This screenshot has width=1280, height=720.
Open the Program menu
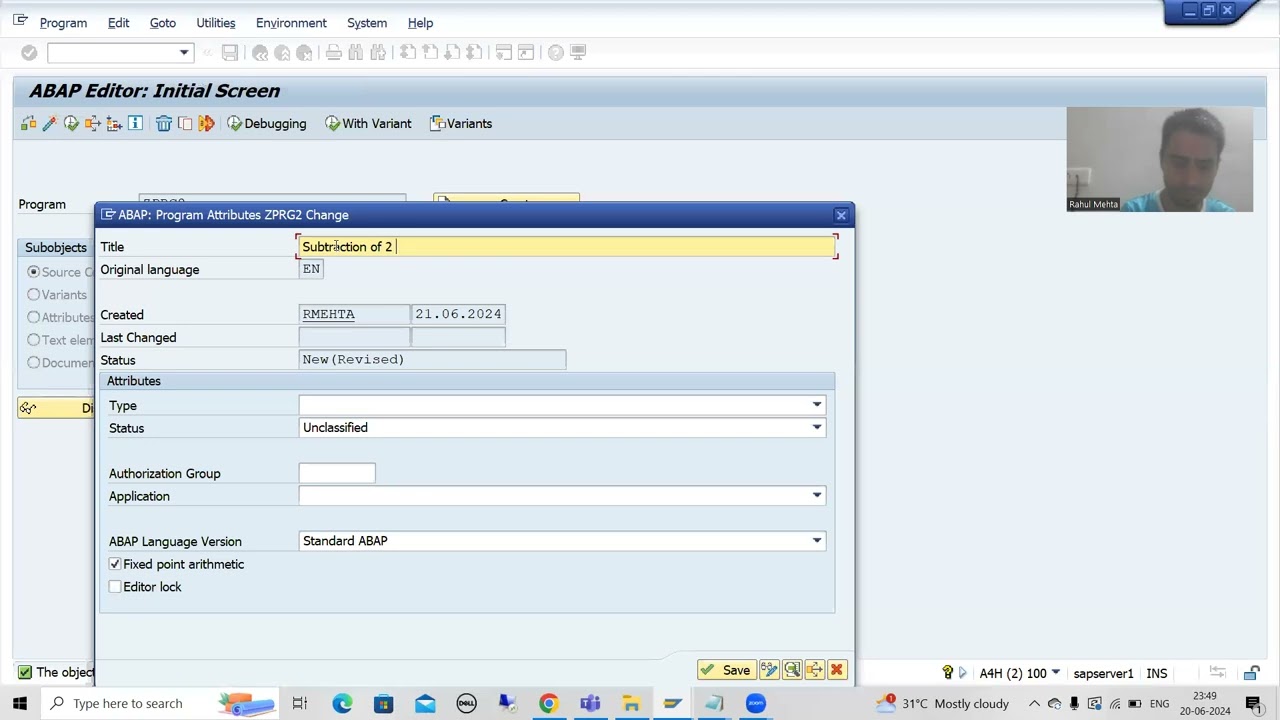point(63,22)
